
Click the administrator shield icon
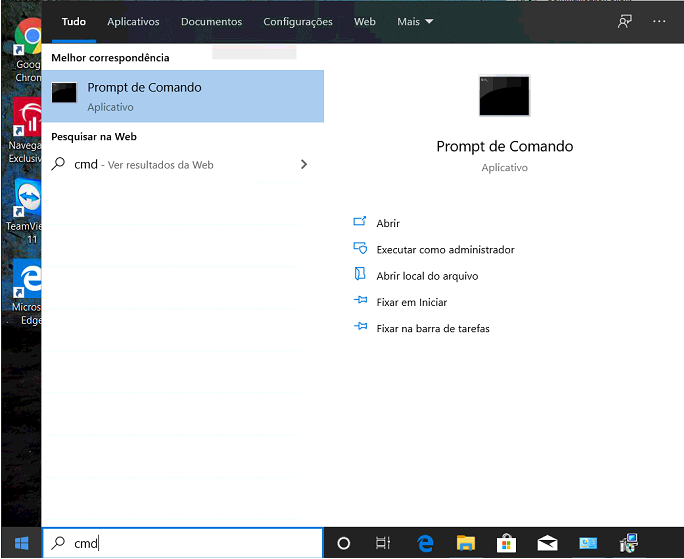point(360,248)
